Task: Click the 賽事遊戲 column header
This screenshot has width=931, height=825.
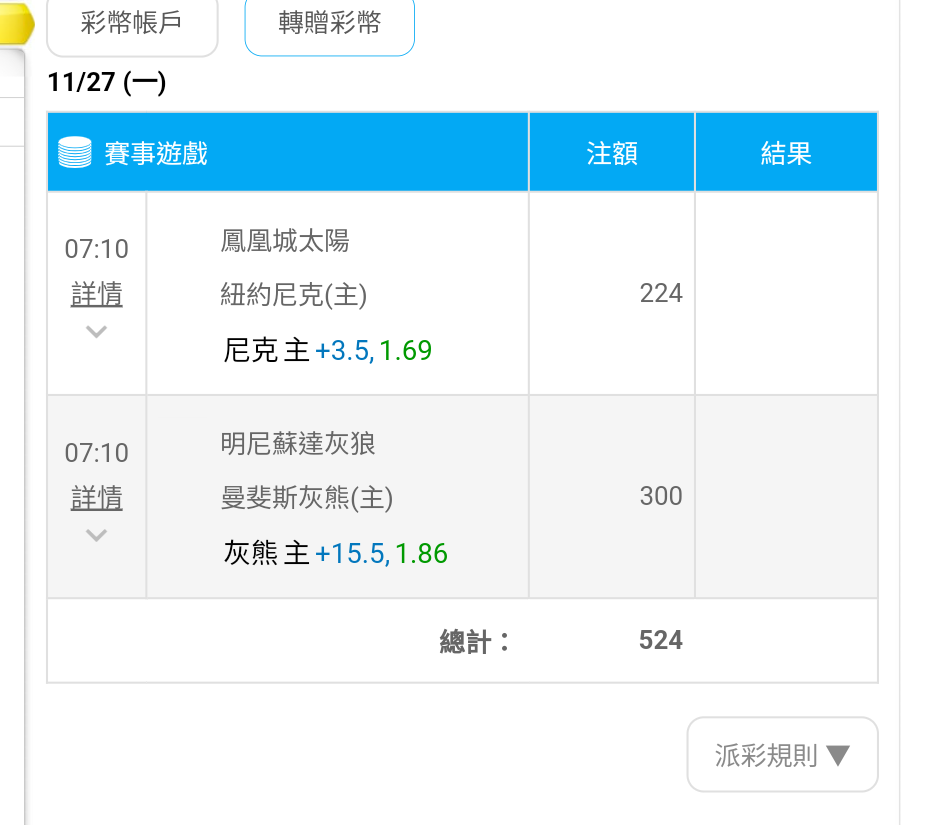Action: click(288, 152)
